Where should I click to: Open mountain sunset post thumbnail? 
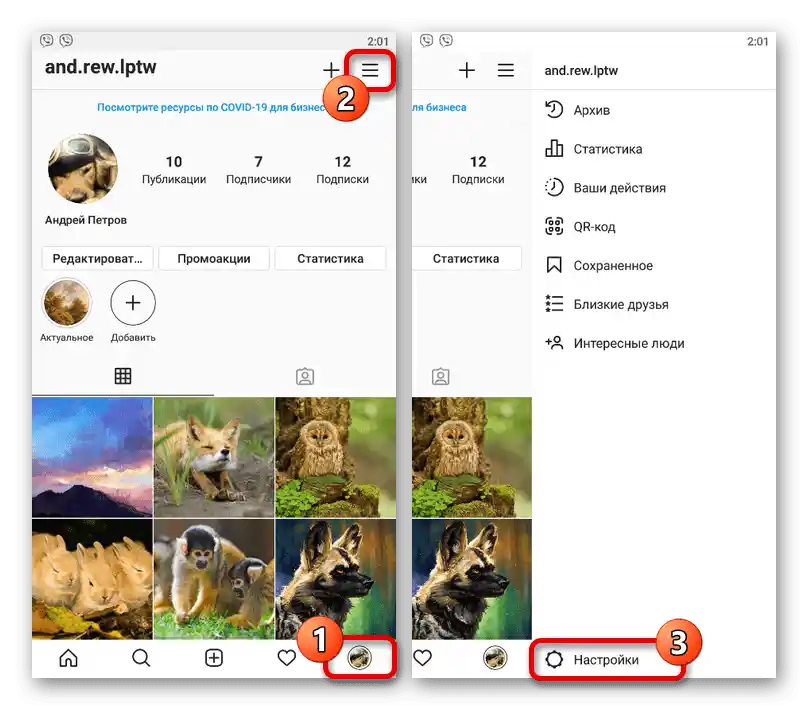click(92, 457)
